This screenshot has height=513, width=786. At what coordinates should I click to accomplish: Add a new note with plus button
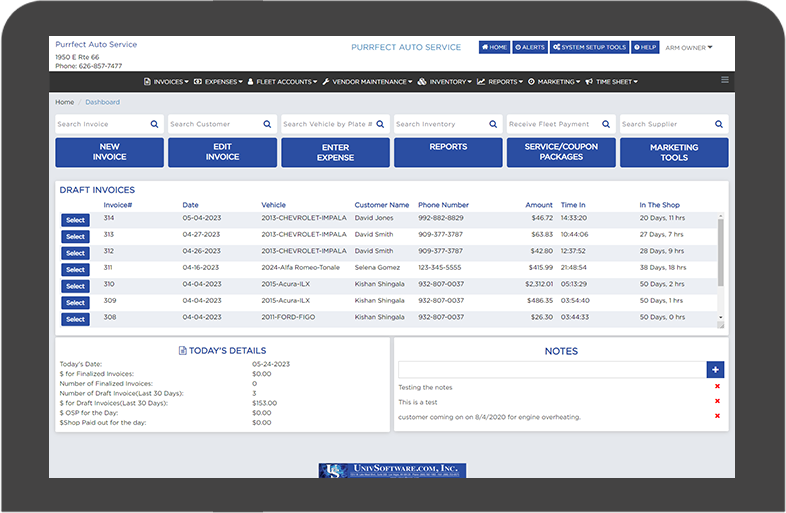714,369
